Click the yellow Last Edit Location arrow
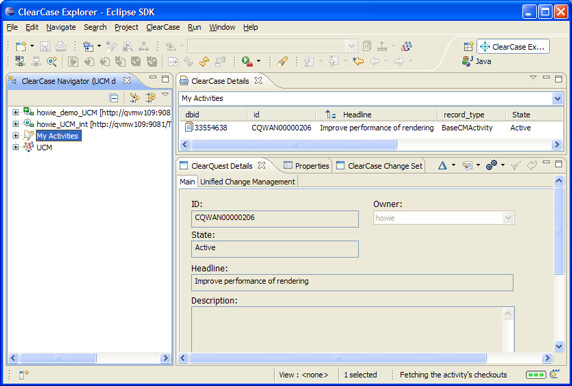 [x=358, y=61]
